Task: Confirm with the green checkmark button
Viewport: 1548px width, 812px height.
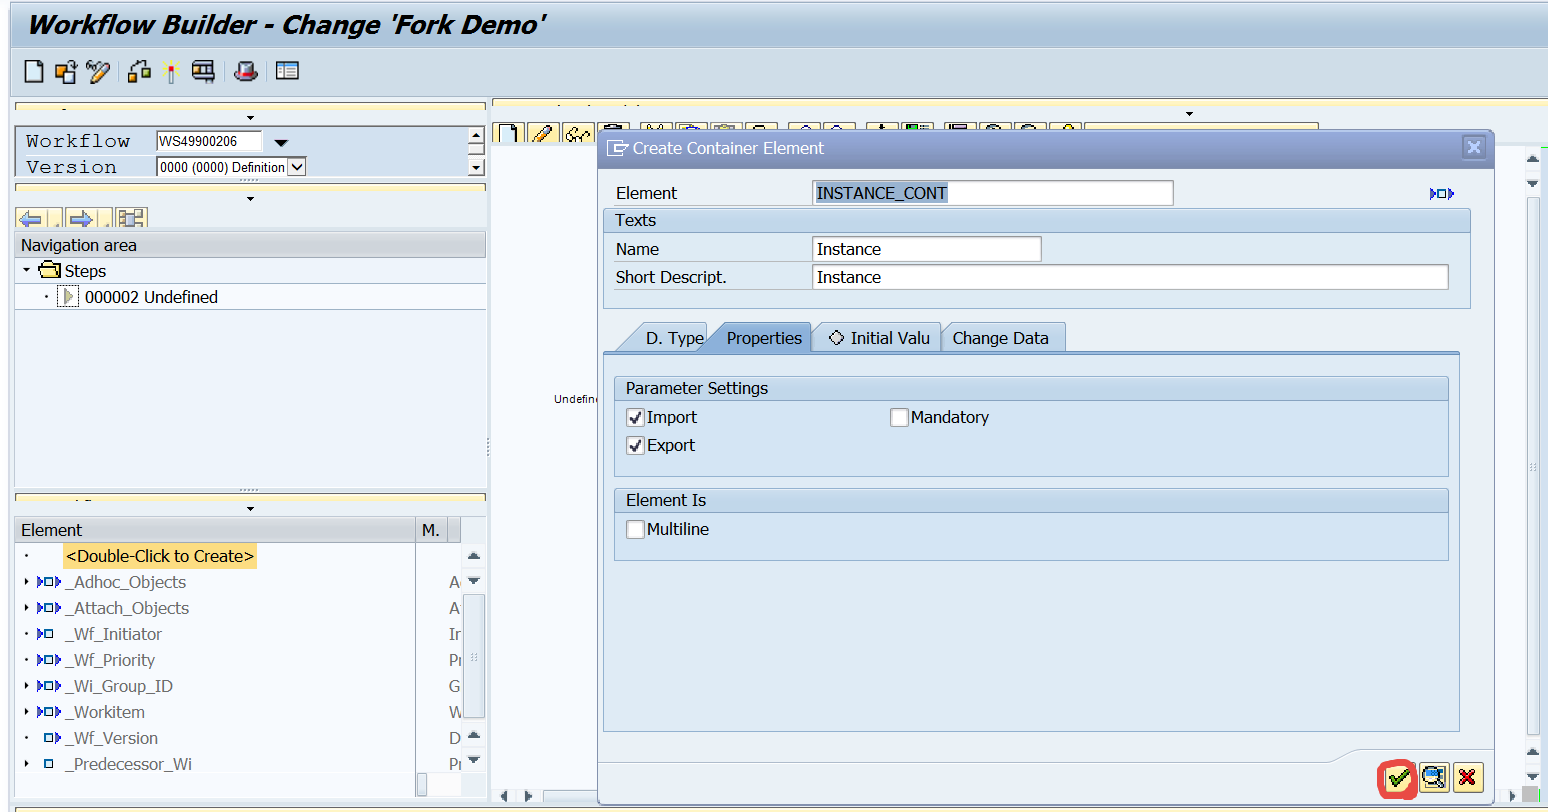Action: coord(1399,777)
